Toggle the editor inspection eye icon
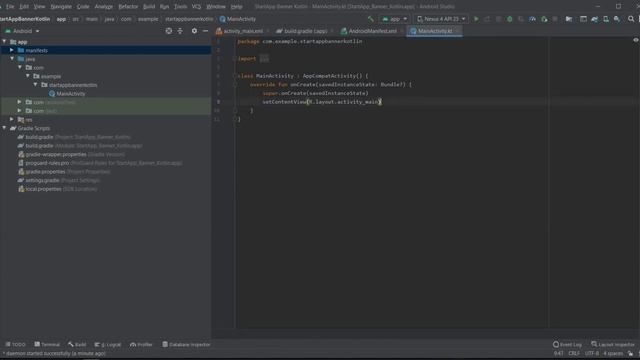 coord(636,40)
